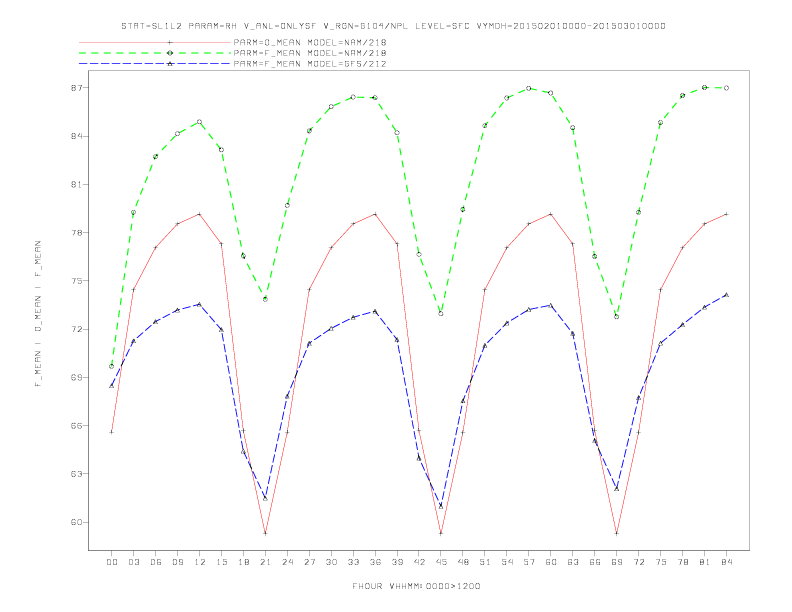Click the x-axis tick label 63
Image resolution: width=792 pixels, height=612 pixels.
(x=573, y=562)
